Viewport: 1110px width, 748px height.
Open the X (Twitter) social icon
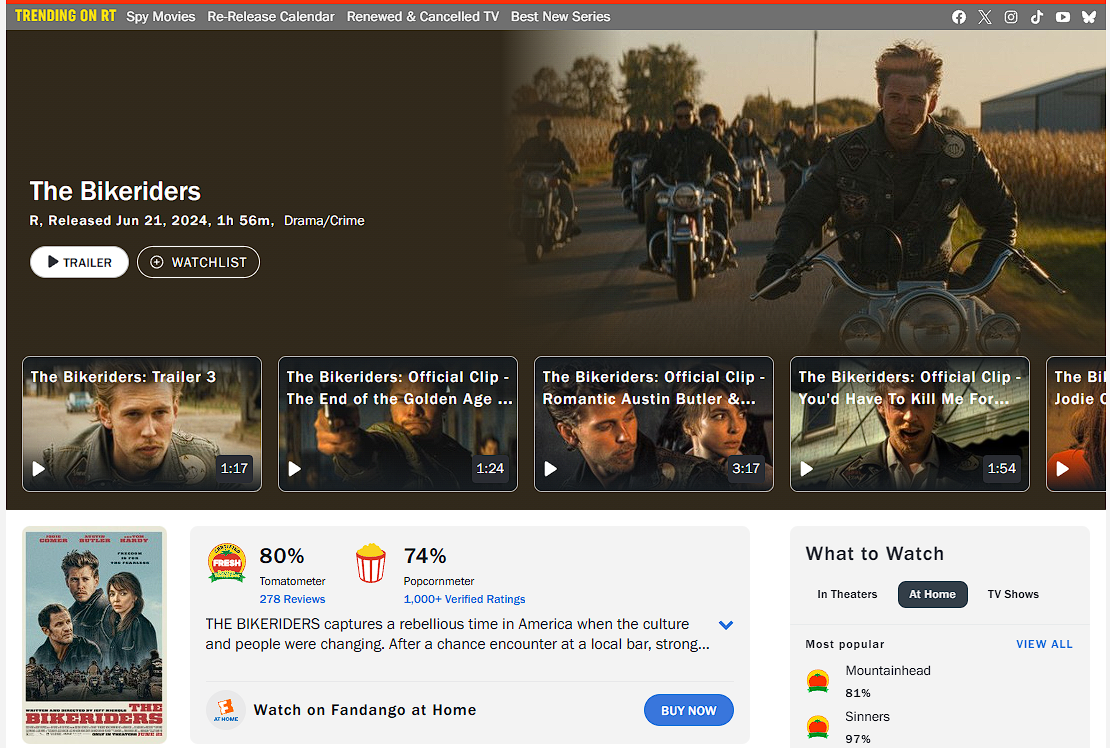985,17
